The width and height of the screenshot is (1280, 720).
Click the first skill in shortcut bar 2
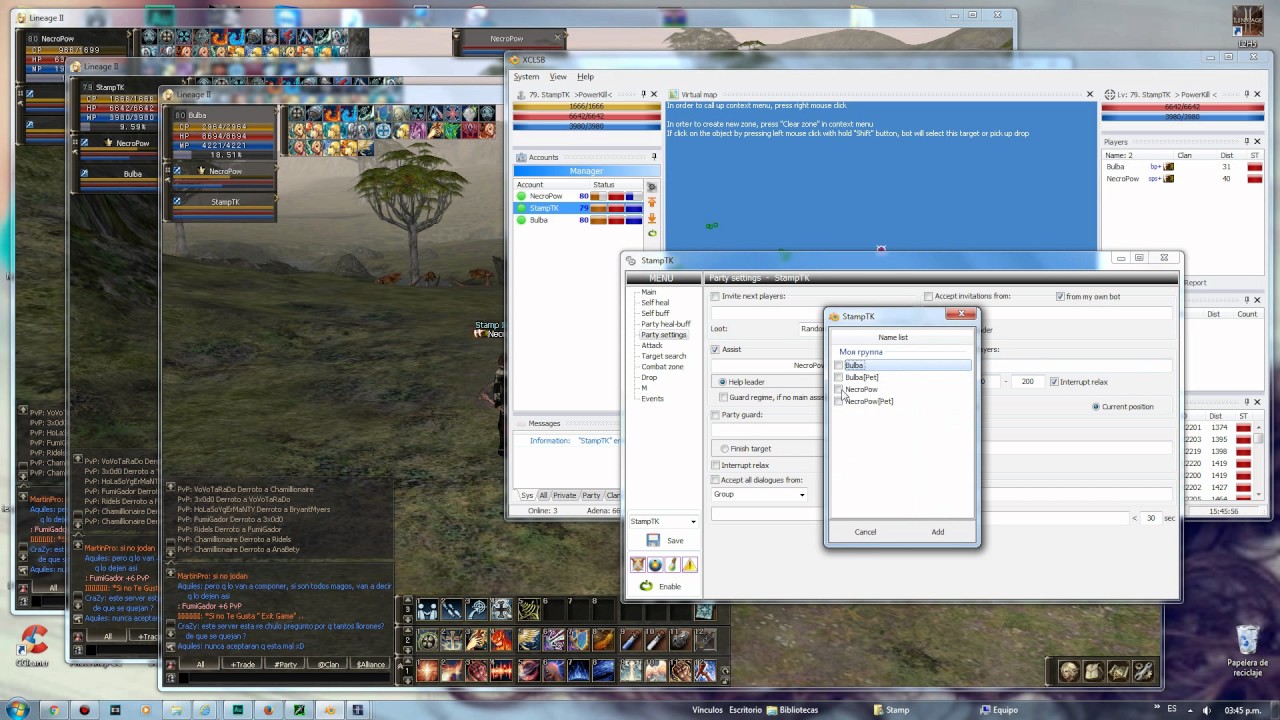428,640
